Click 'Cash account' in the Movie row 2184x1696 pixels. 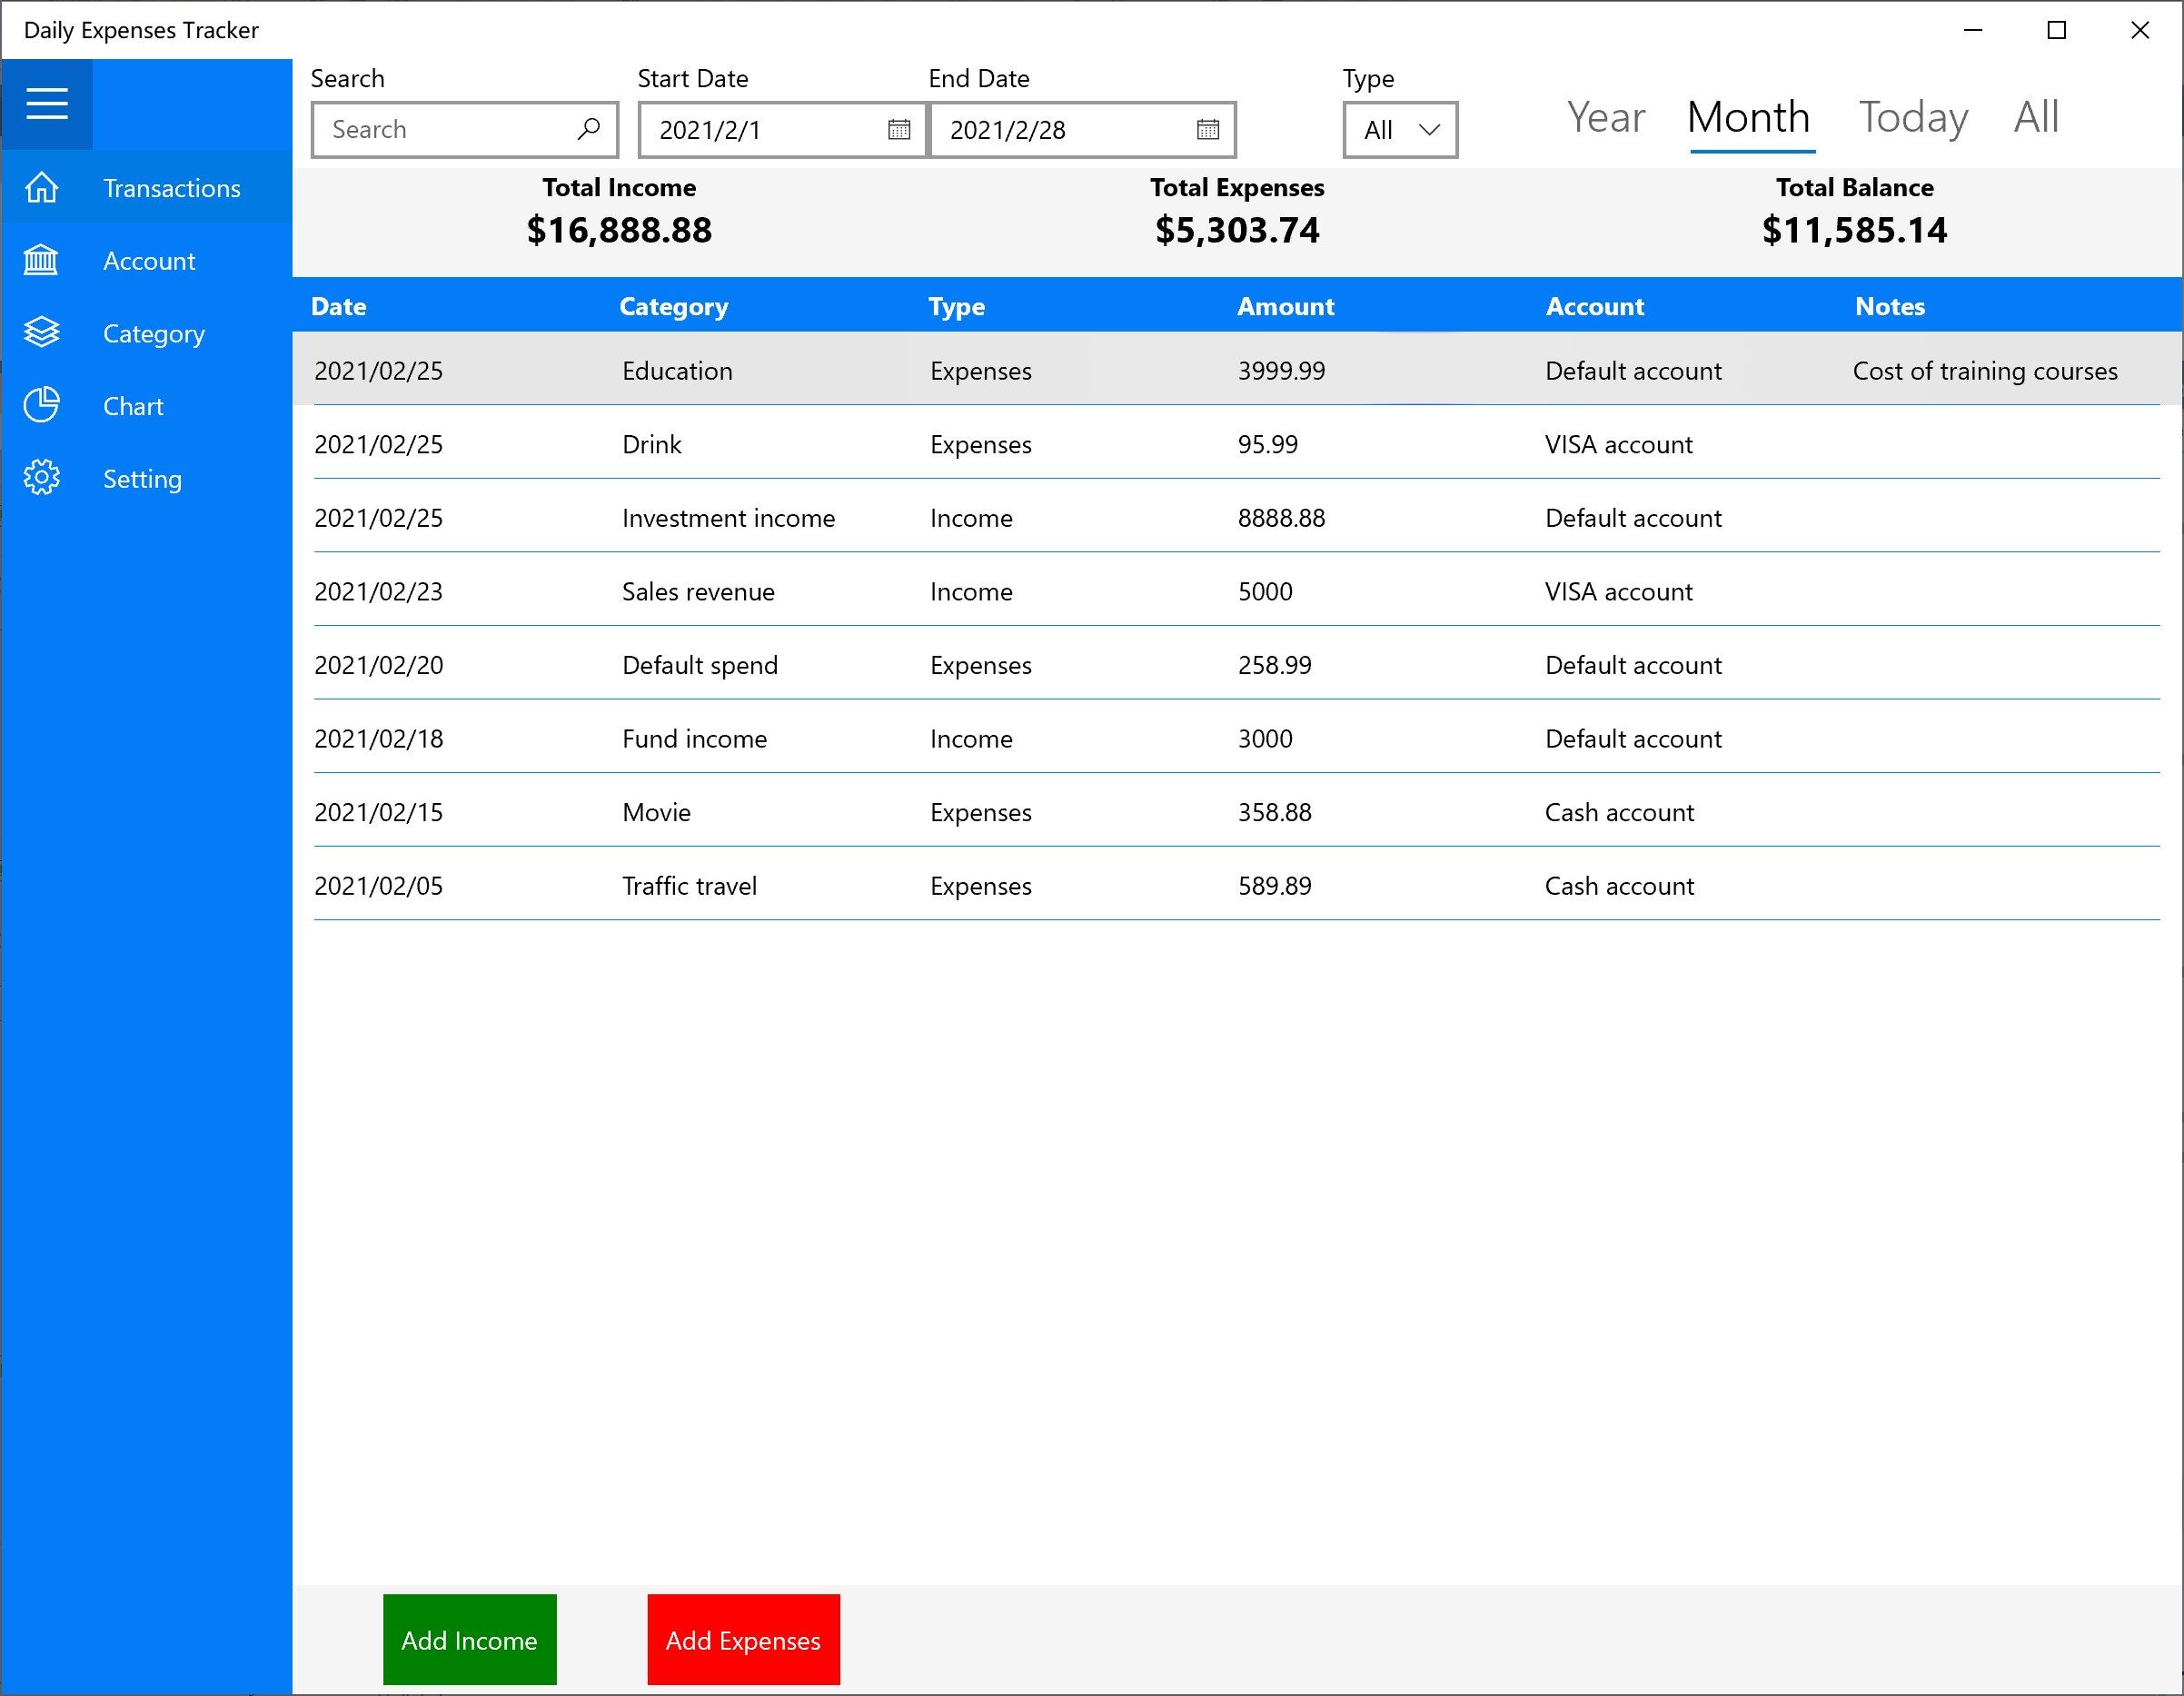click(x=1619, y=812)
